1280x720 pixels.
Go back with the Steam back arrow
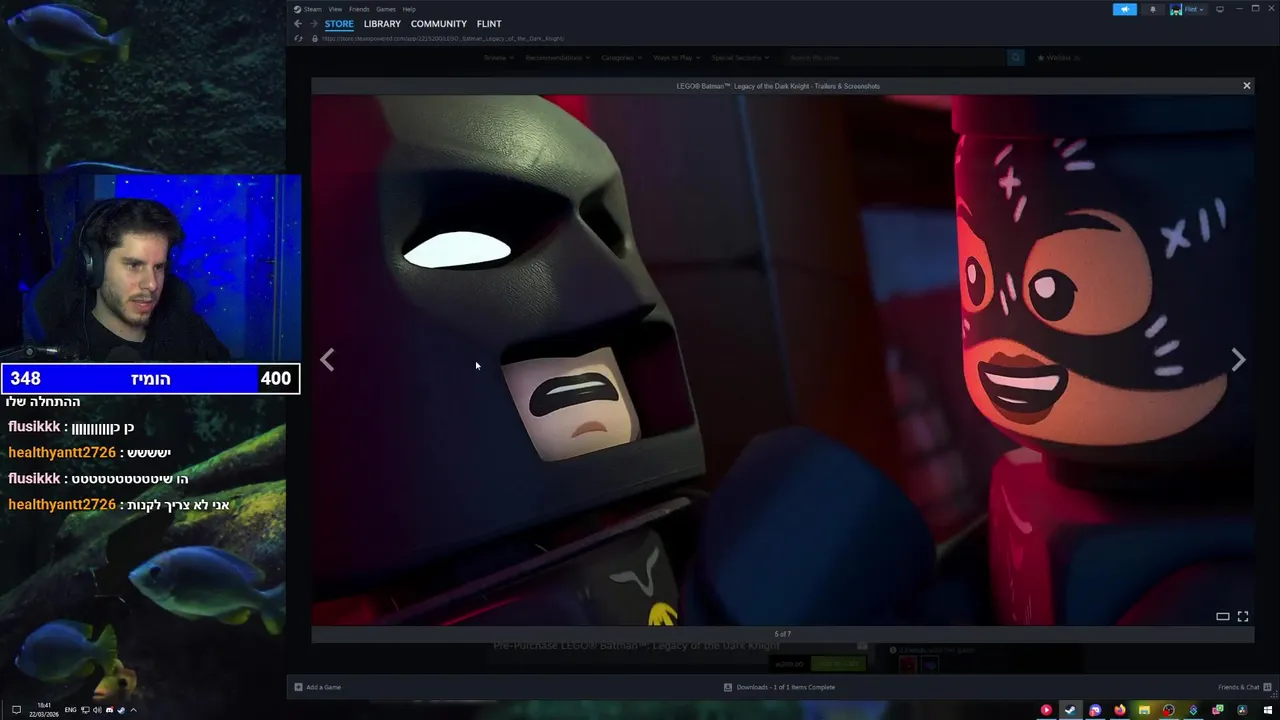[297, 24]
